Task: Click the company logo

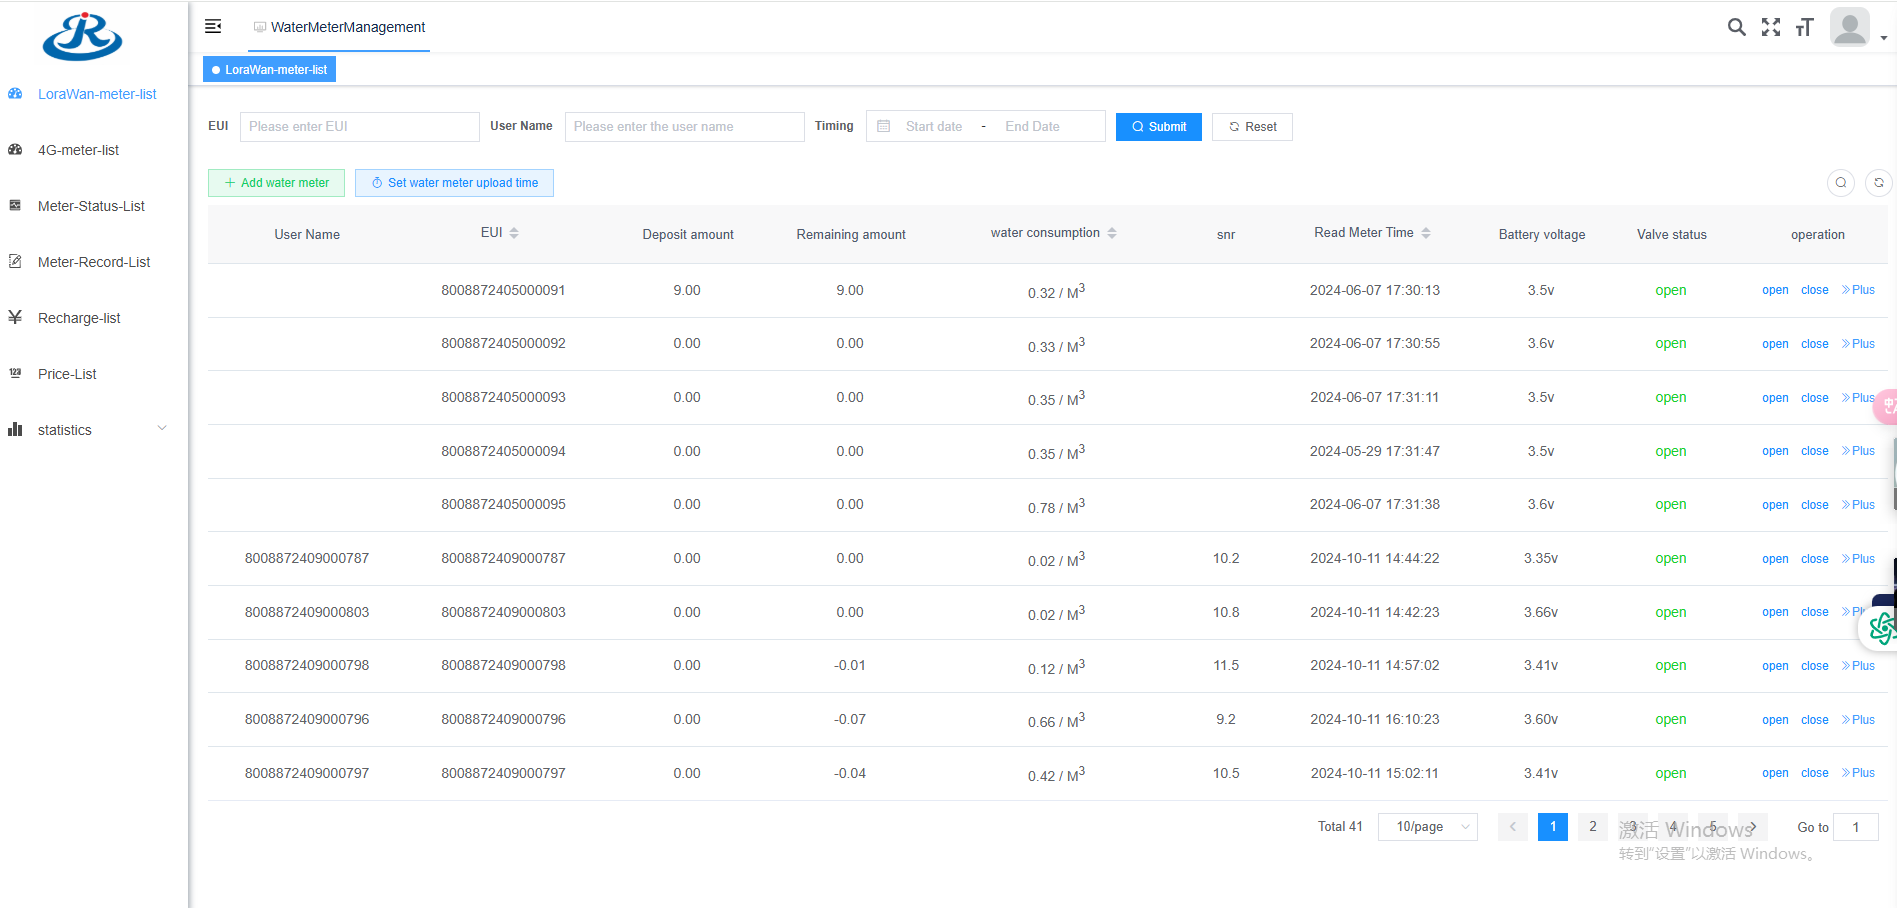Action: 82,37
